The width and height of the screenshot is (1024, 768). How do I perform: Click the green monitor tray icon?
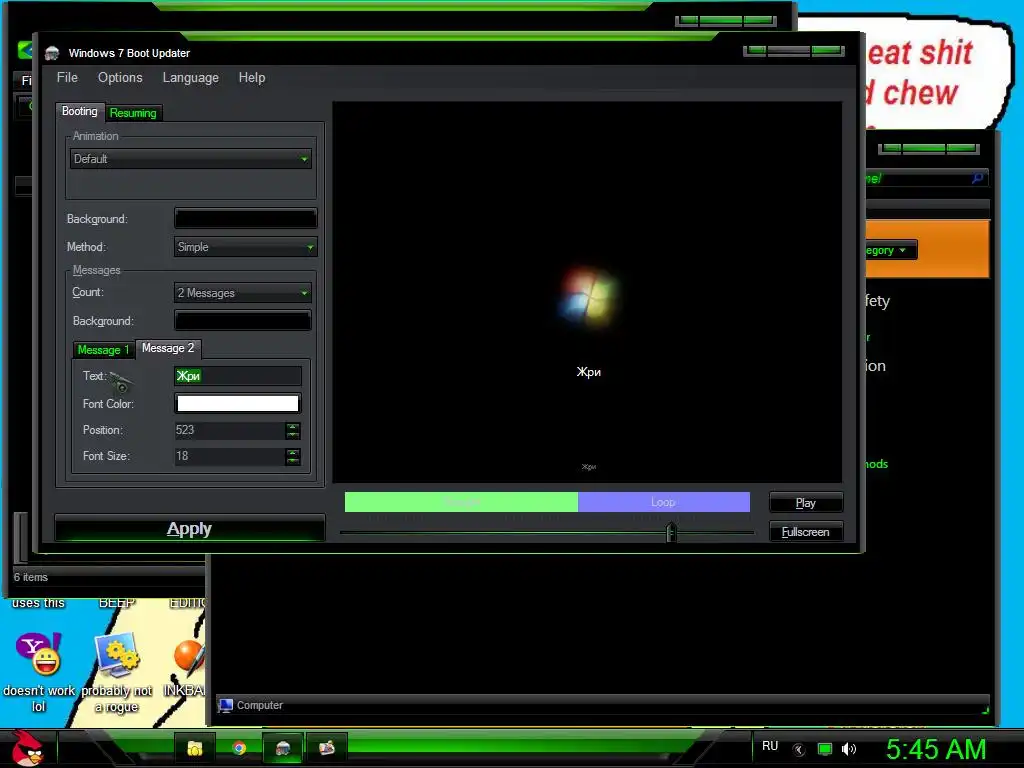825,749
